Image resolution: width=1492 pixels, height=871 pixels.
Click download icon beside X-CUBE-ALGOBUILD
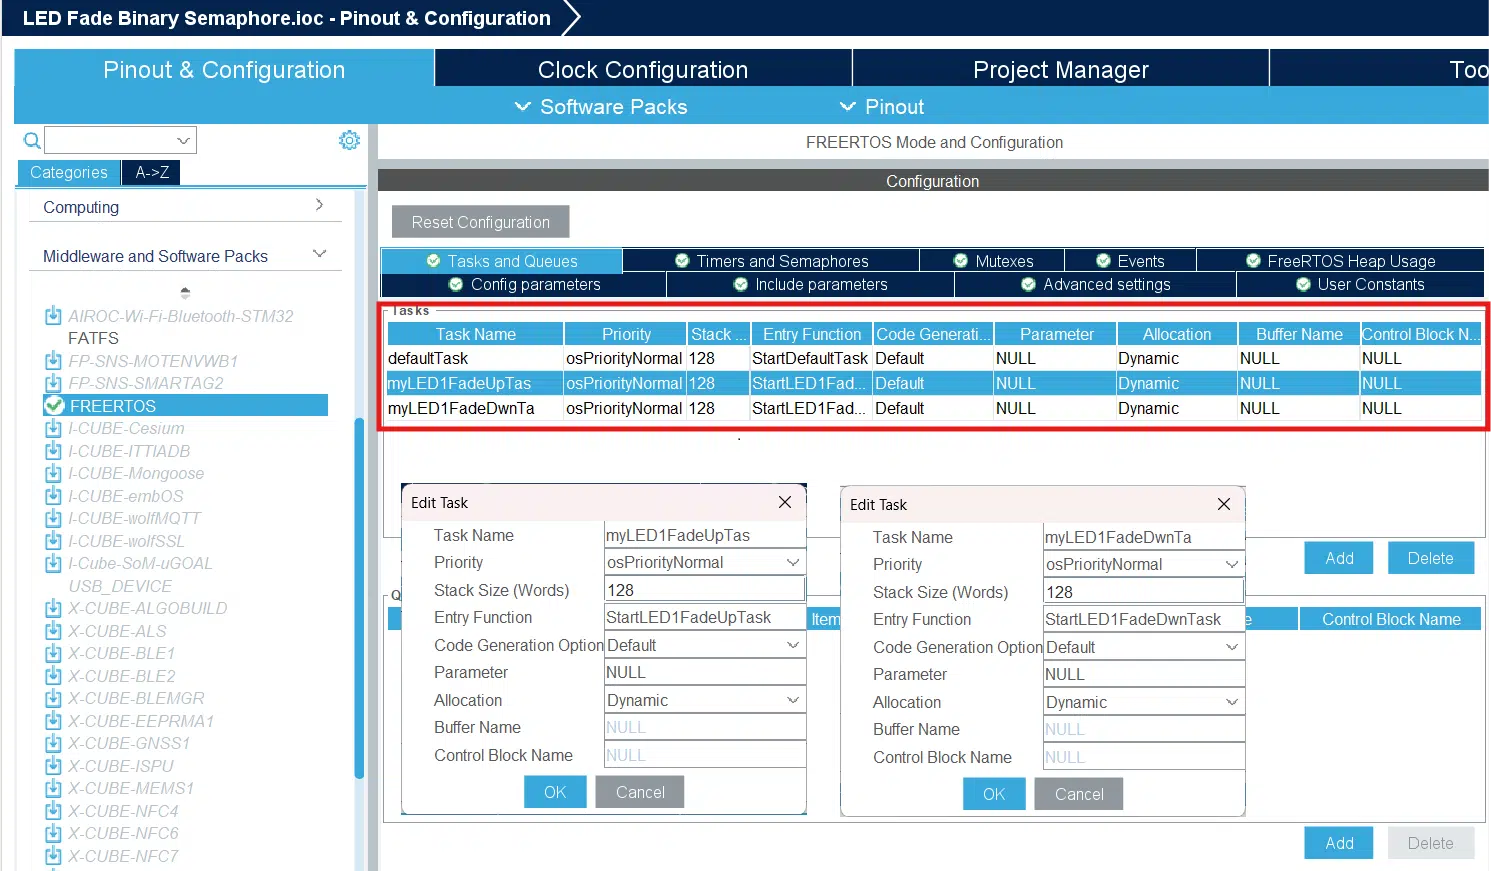click(x=54, y=608)
